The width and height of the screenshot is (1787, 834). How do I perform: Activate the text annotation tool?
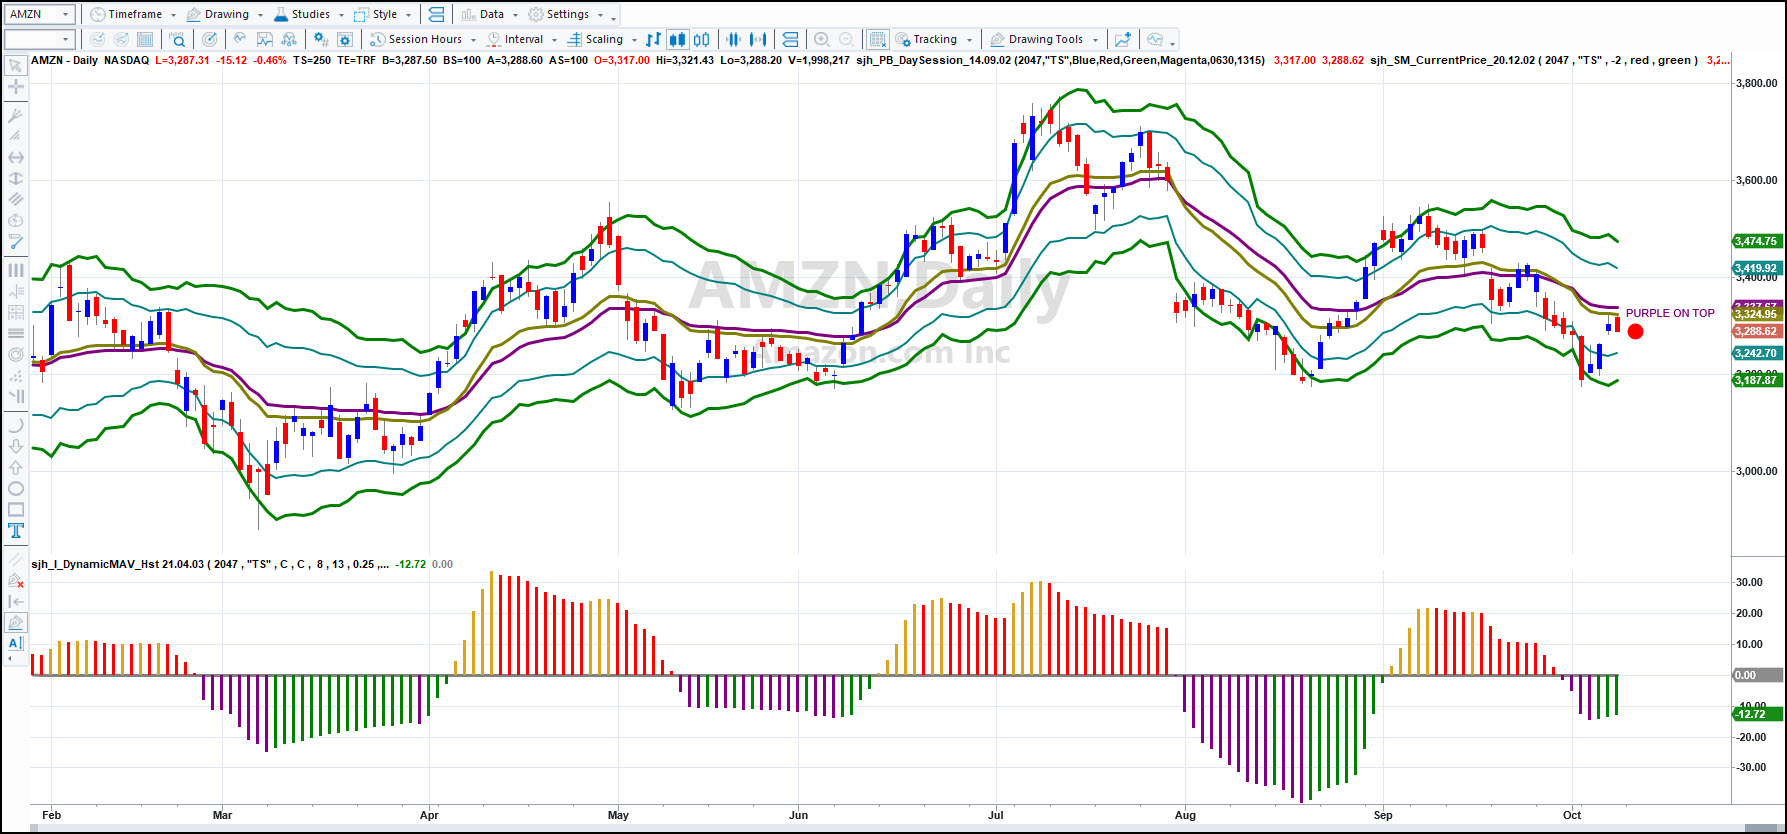tap(16, 531)
